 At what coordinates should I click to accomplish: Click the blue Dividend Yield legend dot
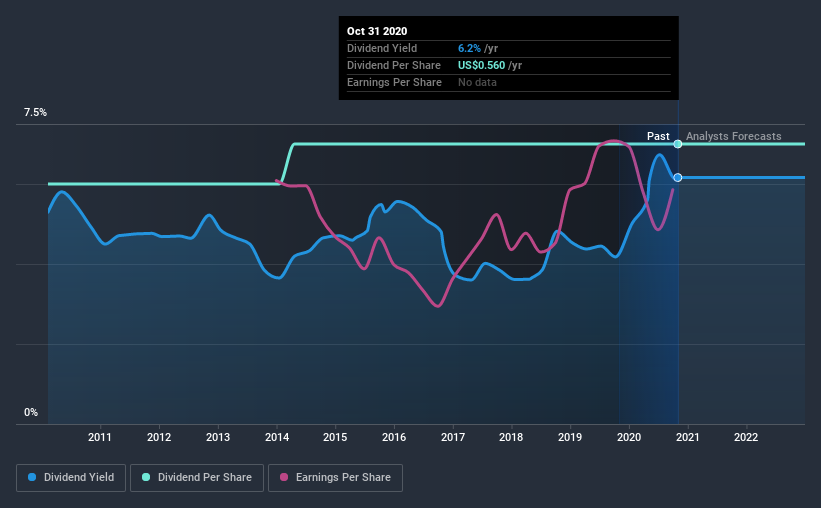pyautogui.click(x=32, y=477)
